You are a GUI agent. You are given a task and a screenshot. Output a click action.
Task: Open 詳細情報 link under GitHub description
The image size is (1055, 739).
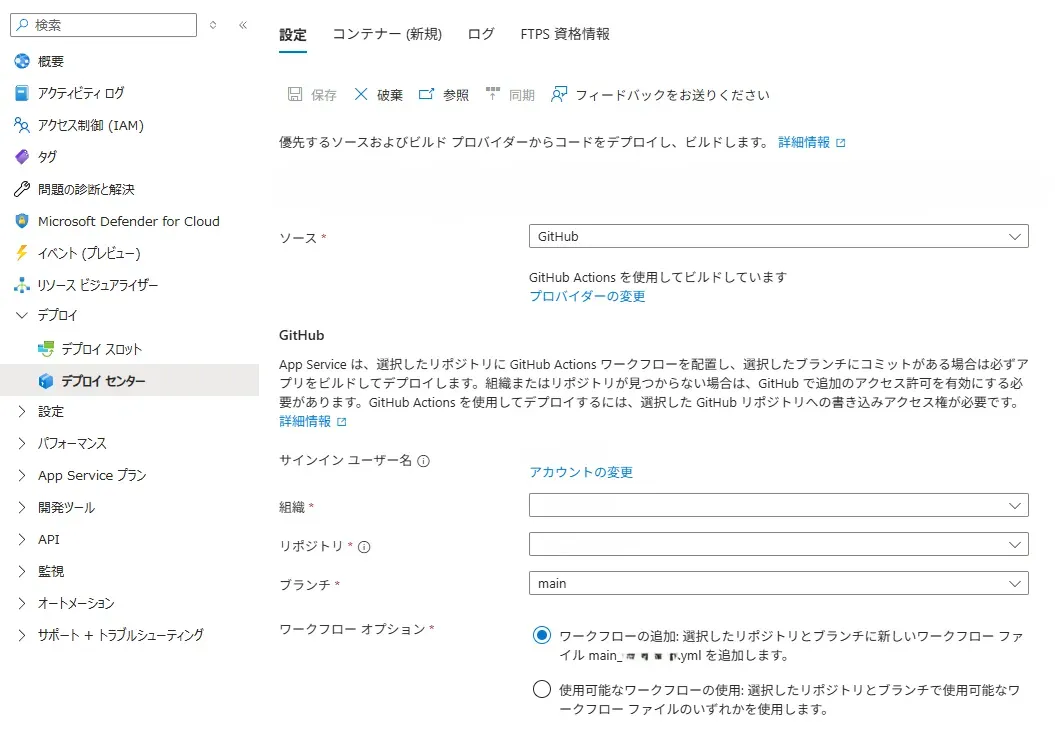coord(305,422)
